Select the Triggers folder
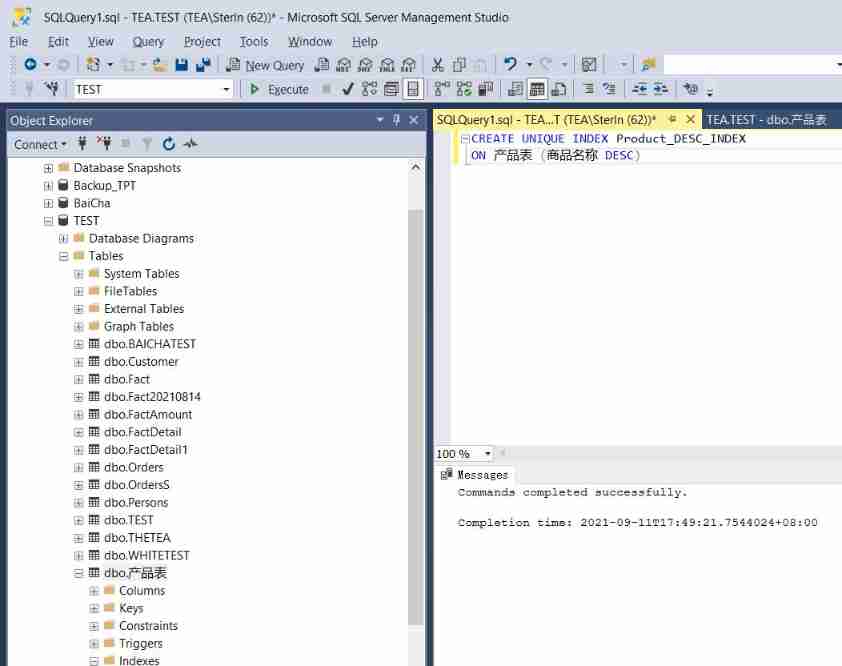This screenshot has width=842, height=666. coord(140,643)
